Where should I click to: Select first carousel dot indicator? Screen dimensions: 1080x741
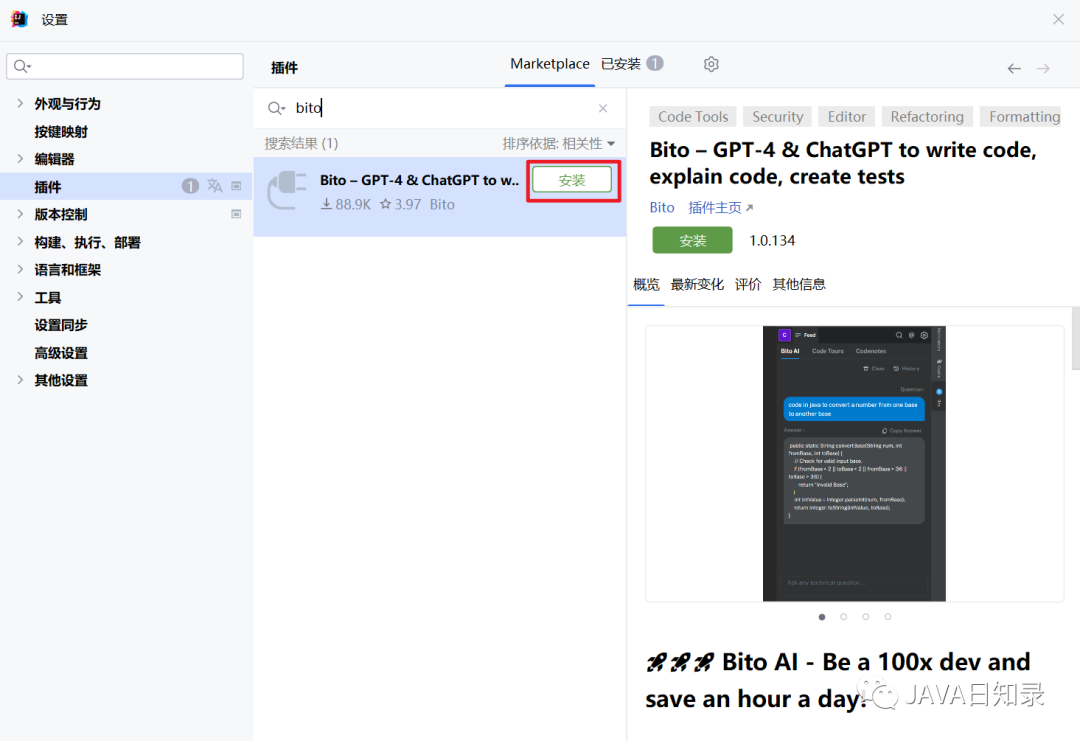click(x=822, y=617)
